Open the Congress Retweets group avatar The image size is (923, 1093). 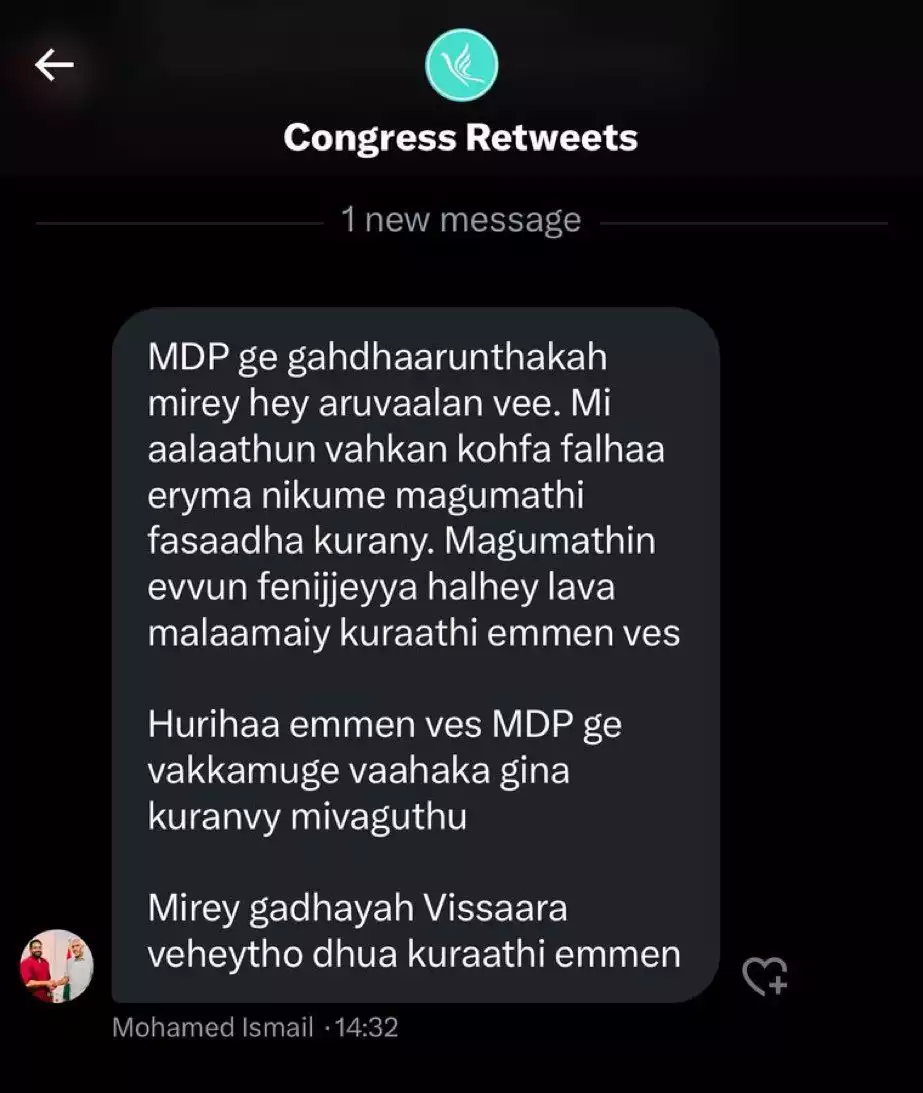(462, 65)
